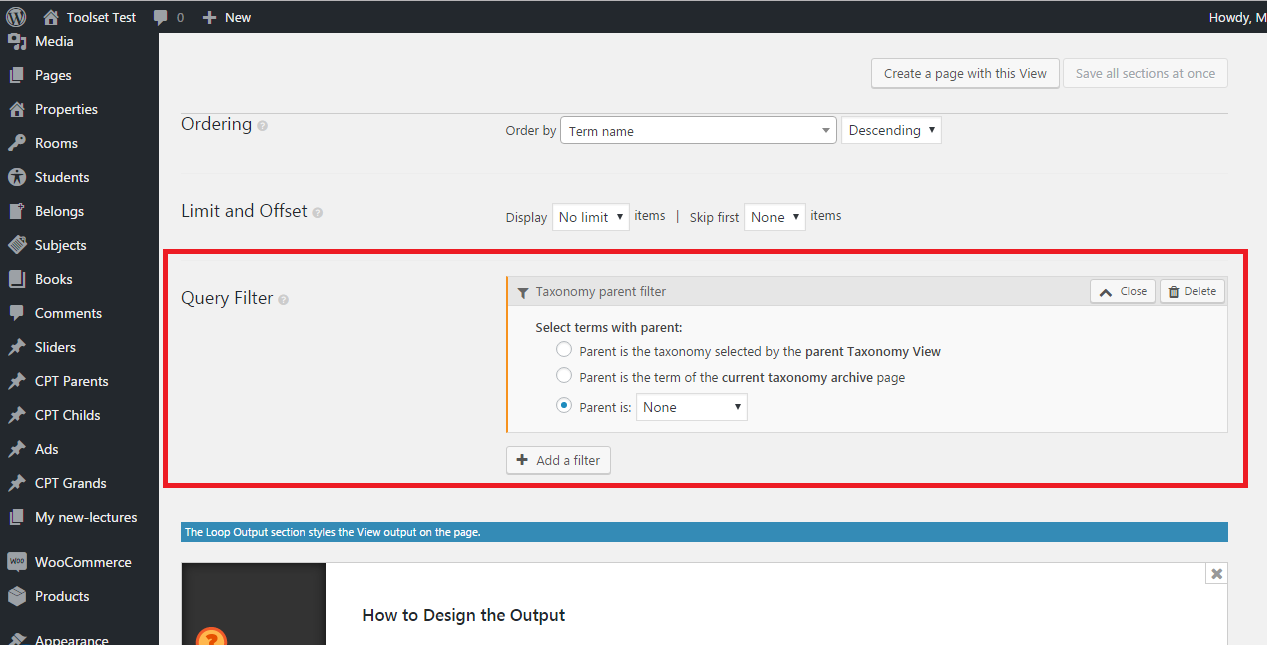Add a filter to the Query Filter section

coord(557,460)
